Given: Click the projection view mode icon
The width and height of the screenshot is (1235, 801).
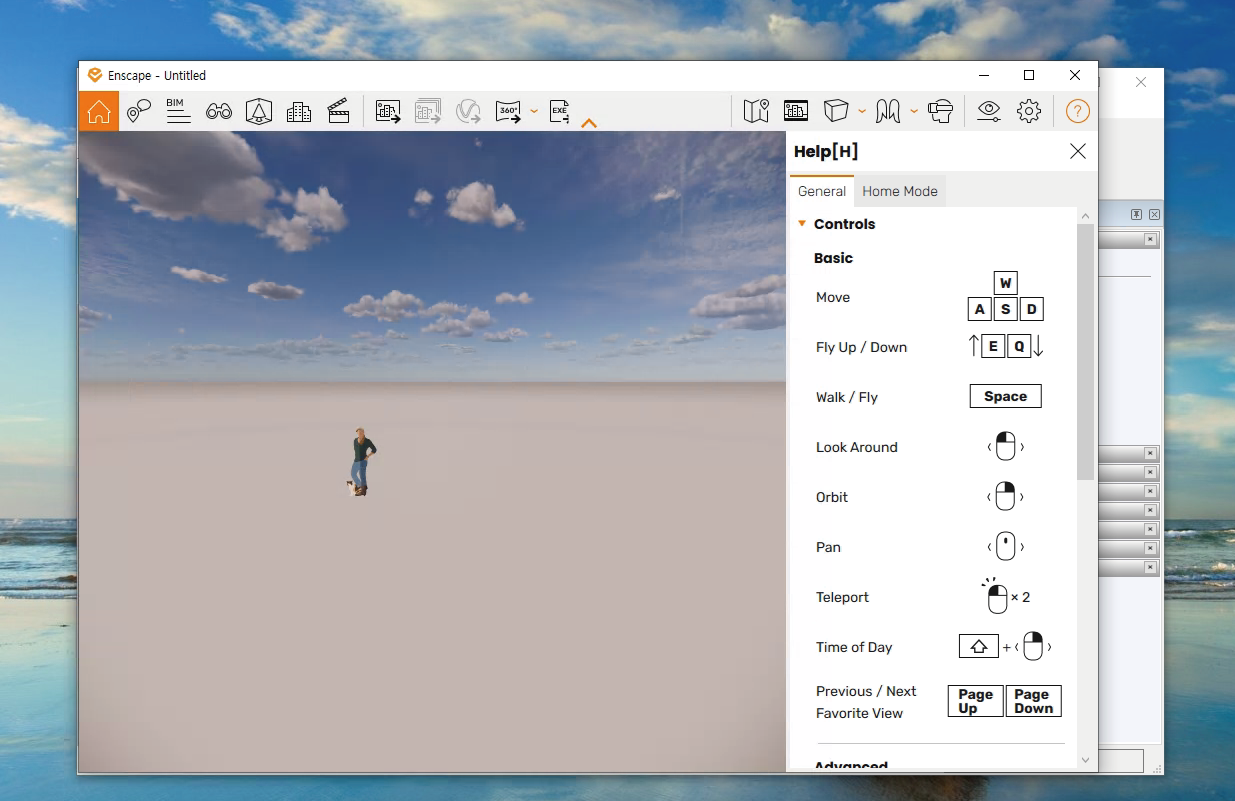Looking at the screenshot, I should click(x=888, y=111).
